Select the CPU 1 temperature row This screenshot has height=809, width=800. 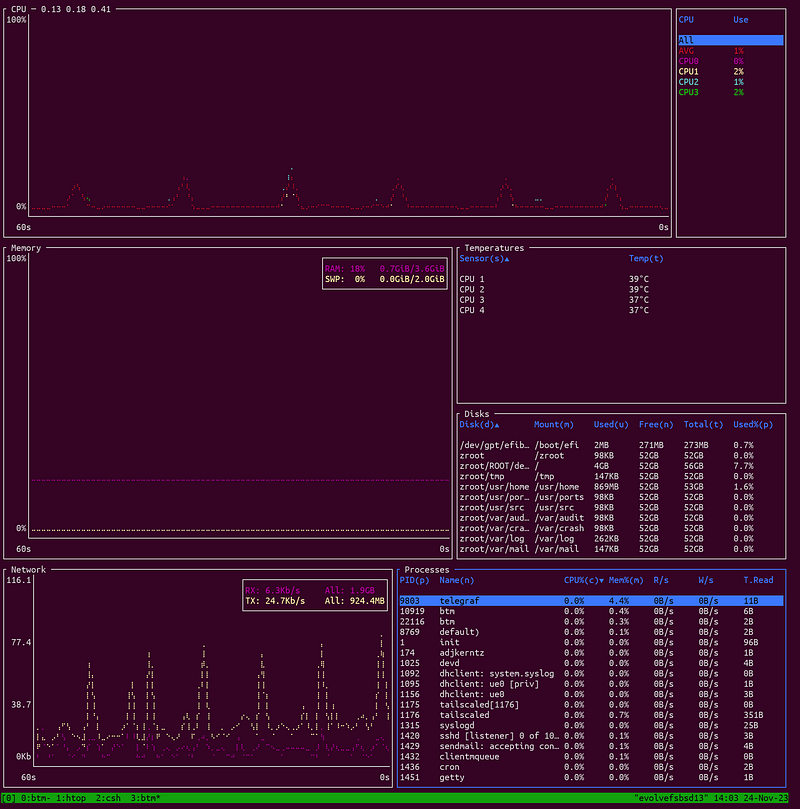621,279
